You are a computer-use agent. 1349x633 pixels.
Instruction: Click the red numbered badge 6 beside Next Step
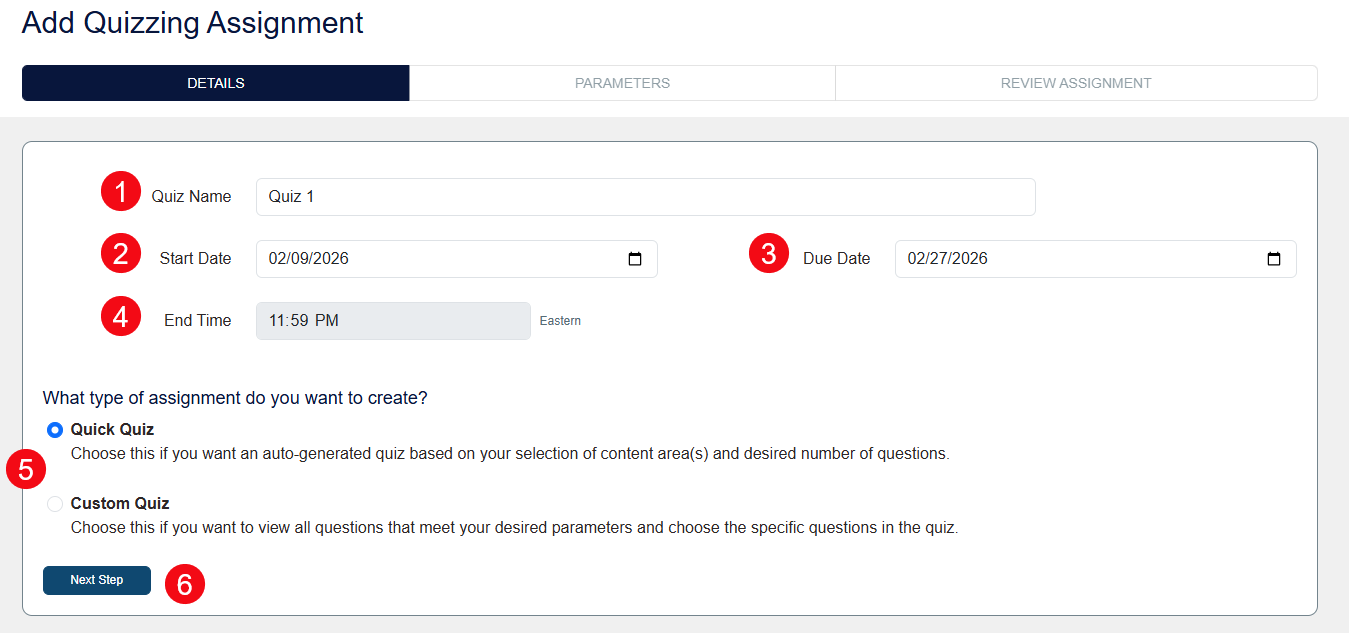pos(184,584)
